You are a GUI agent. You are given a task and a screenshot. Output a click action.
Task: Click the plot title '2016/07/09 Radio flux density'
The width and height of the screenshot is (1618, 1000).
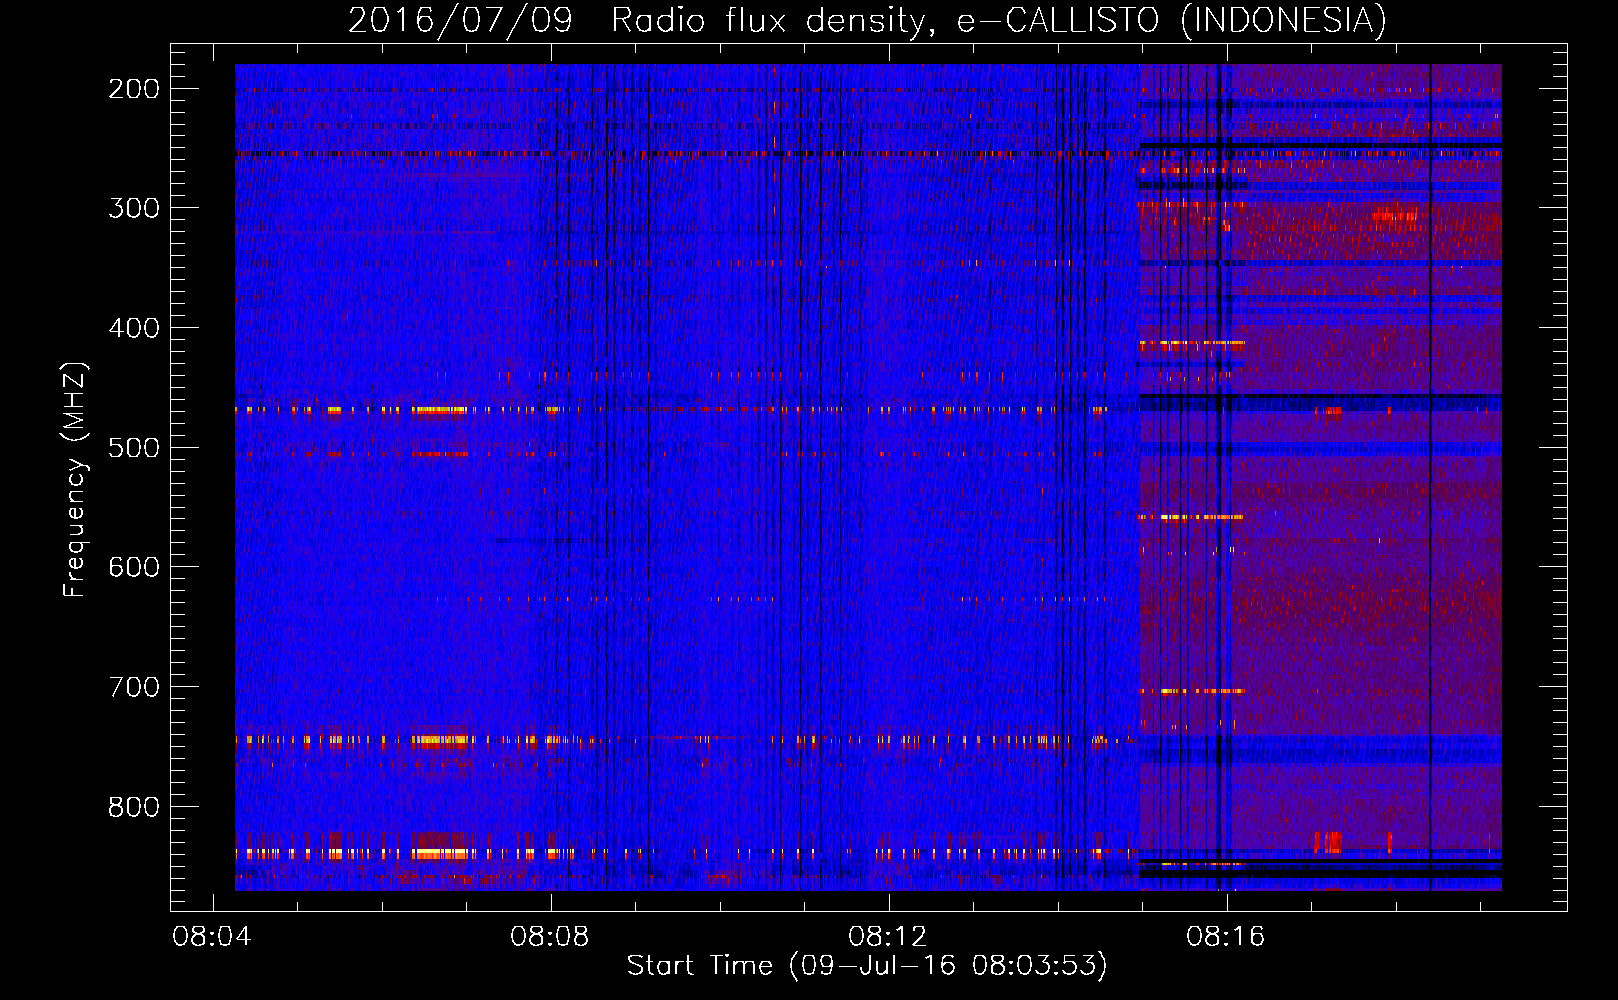(x=637, y=20)
